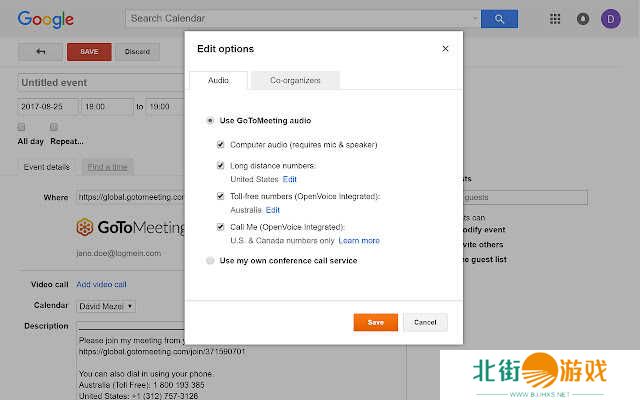640x400 pixels.
Task: Toggle the Call Me checkbox
Action: 220,227
